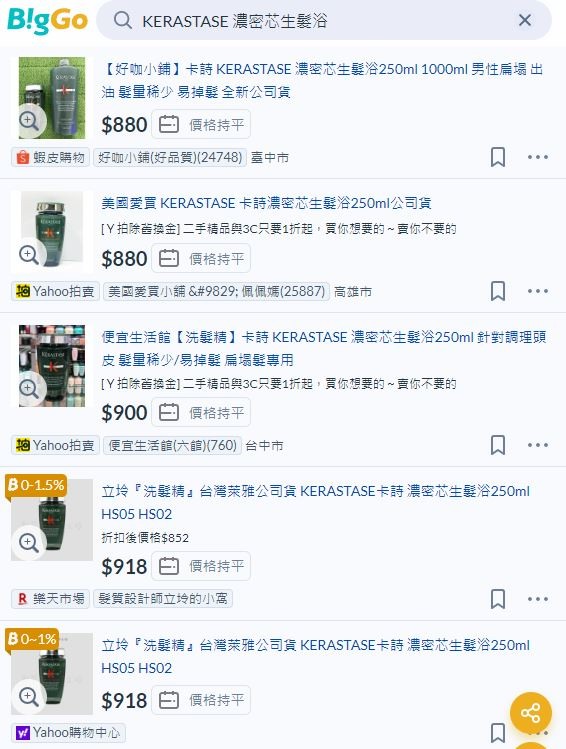Zoom thumbnail of 便宜生活館 product
The width and height of the screenshot is (566, 749).
click(x=29, y=388)
